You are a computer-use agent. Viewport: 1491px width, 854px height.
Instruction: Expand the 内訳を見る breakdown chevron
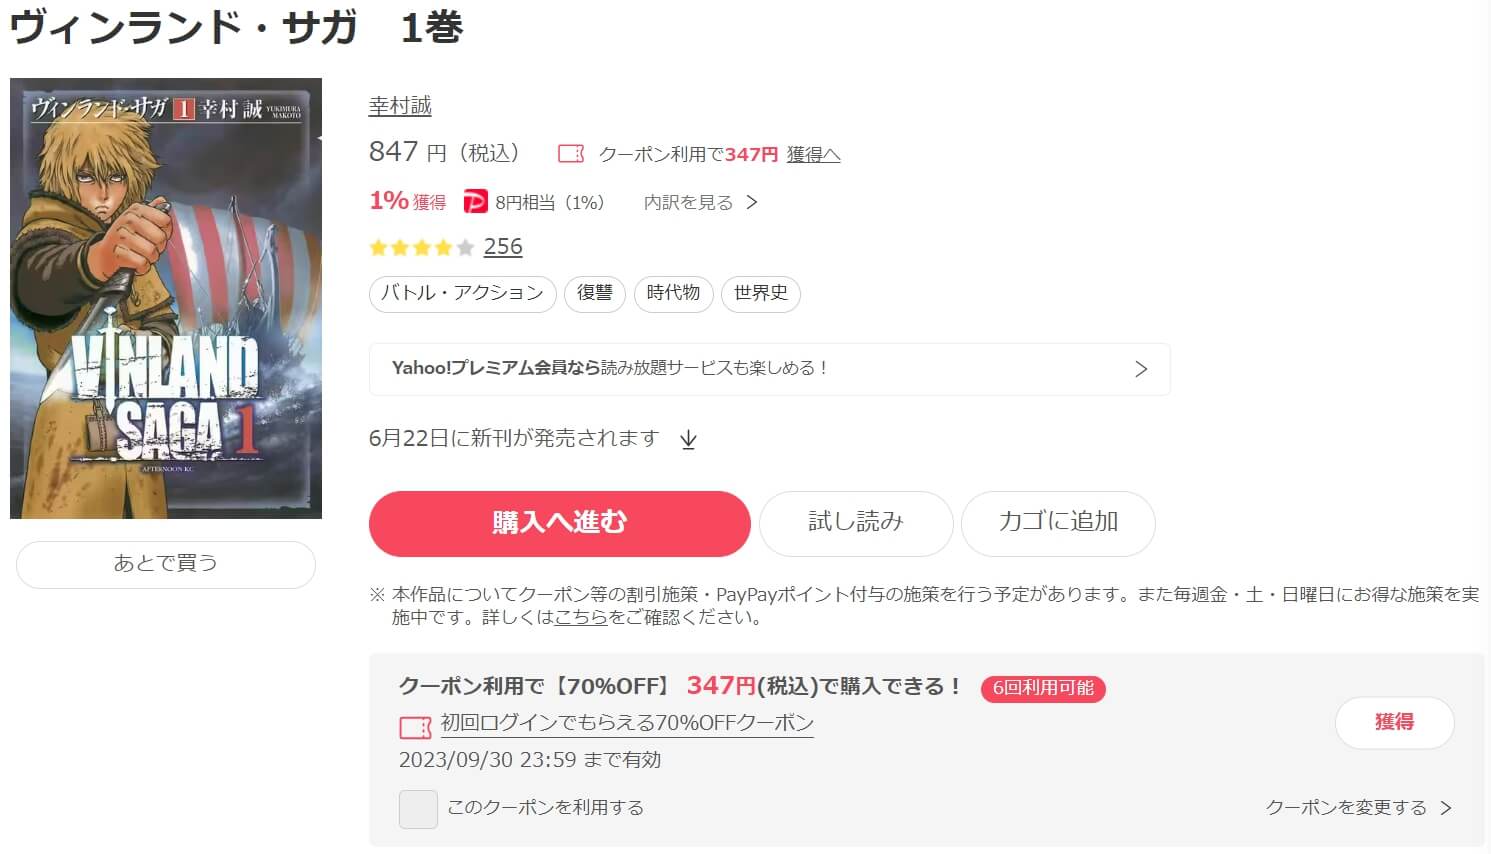[x=752, y=202]
